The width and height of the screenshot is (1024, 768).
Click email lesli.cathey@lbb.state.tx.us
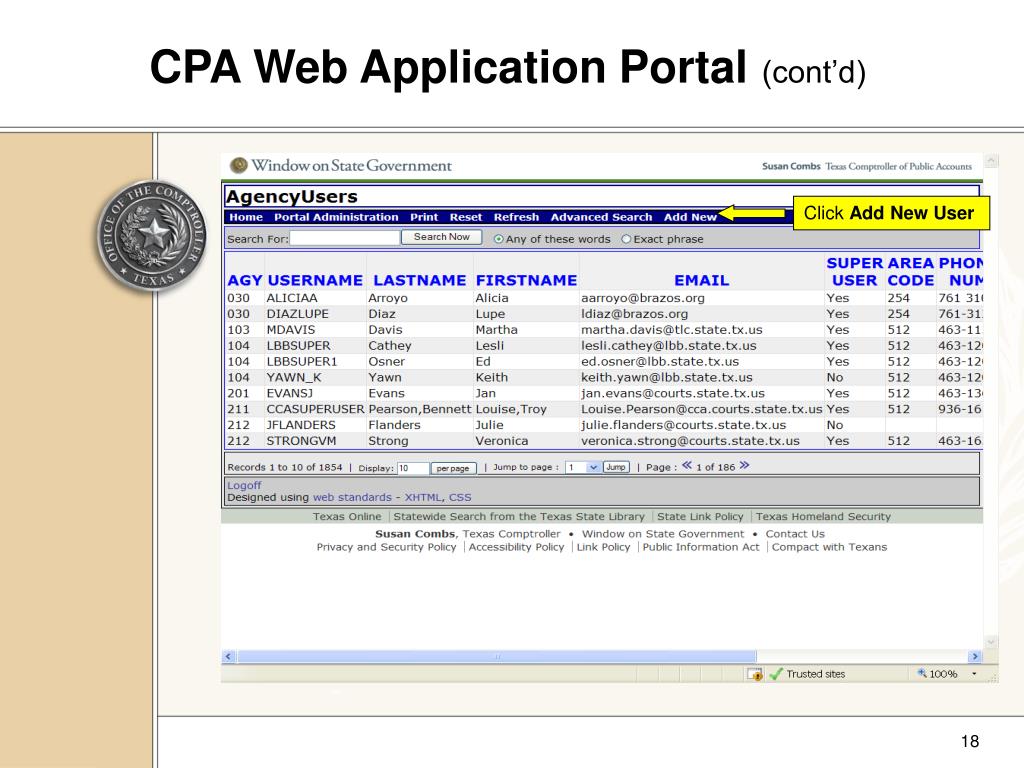[x=669, y=345]
